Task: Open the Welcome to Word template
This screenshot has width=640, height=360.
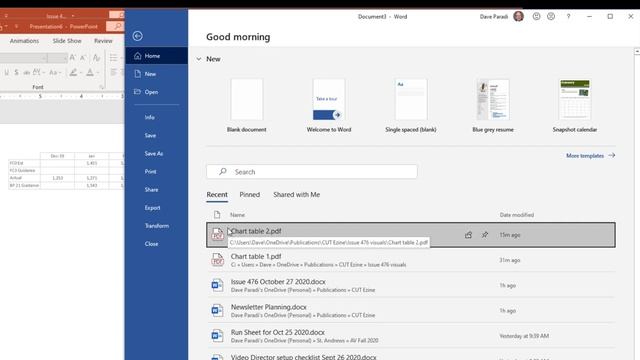Action: click(329, 106)
